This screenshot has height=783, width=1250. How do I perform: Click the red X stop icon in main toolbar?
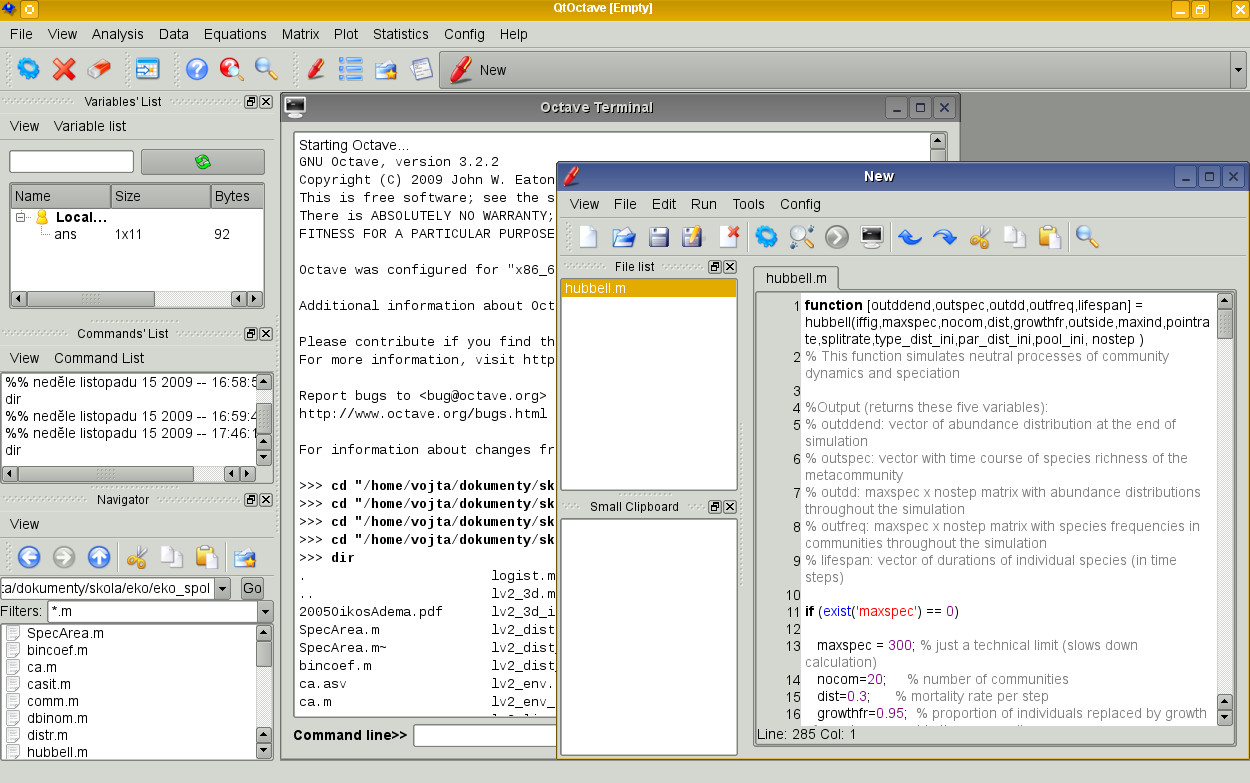(64, 69)
